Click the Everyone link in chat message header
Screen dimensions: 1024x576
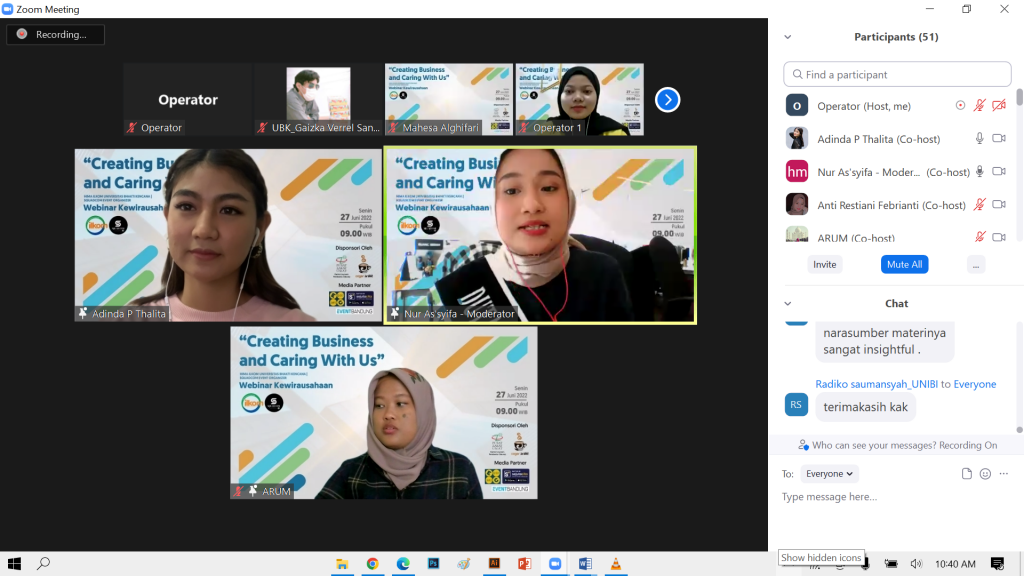(x=974, y=384)
